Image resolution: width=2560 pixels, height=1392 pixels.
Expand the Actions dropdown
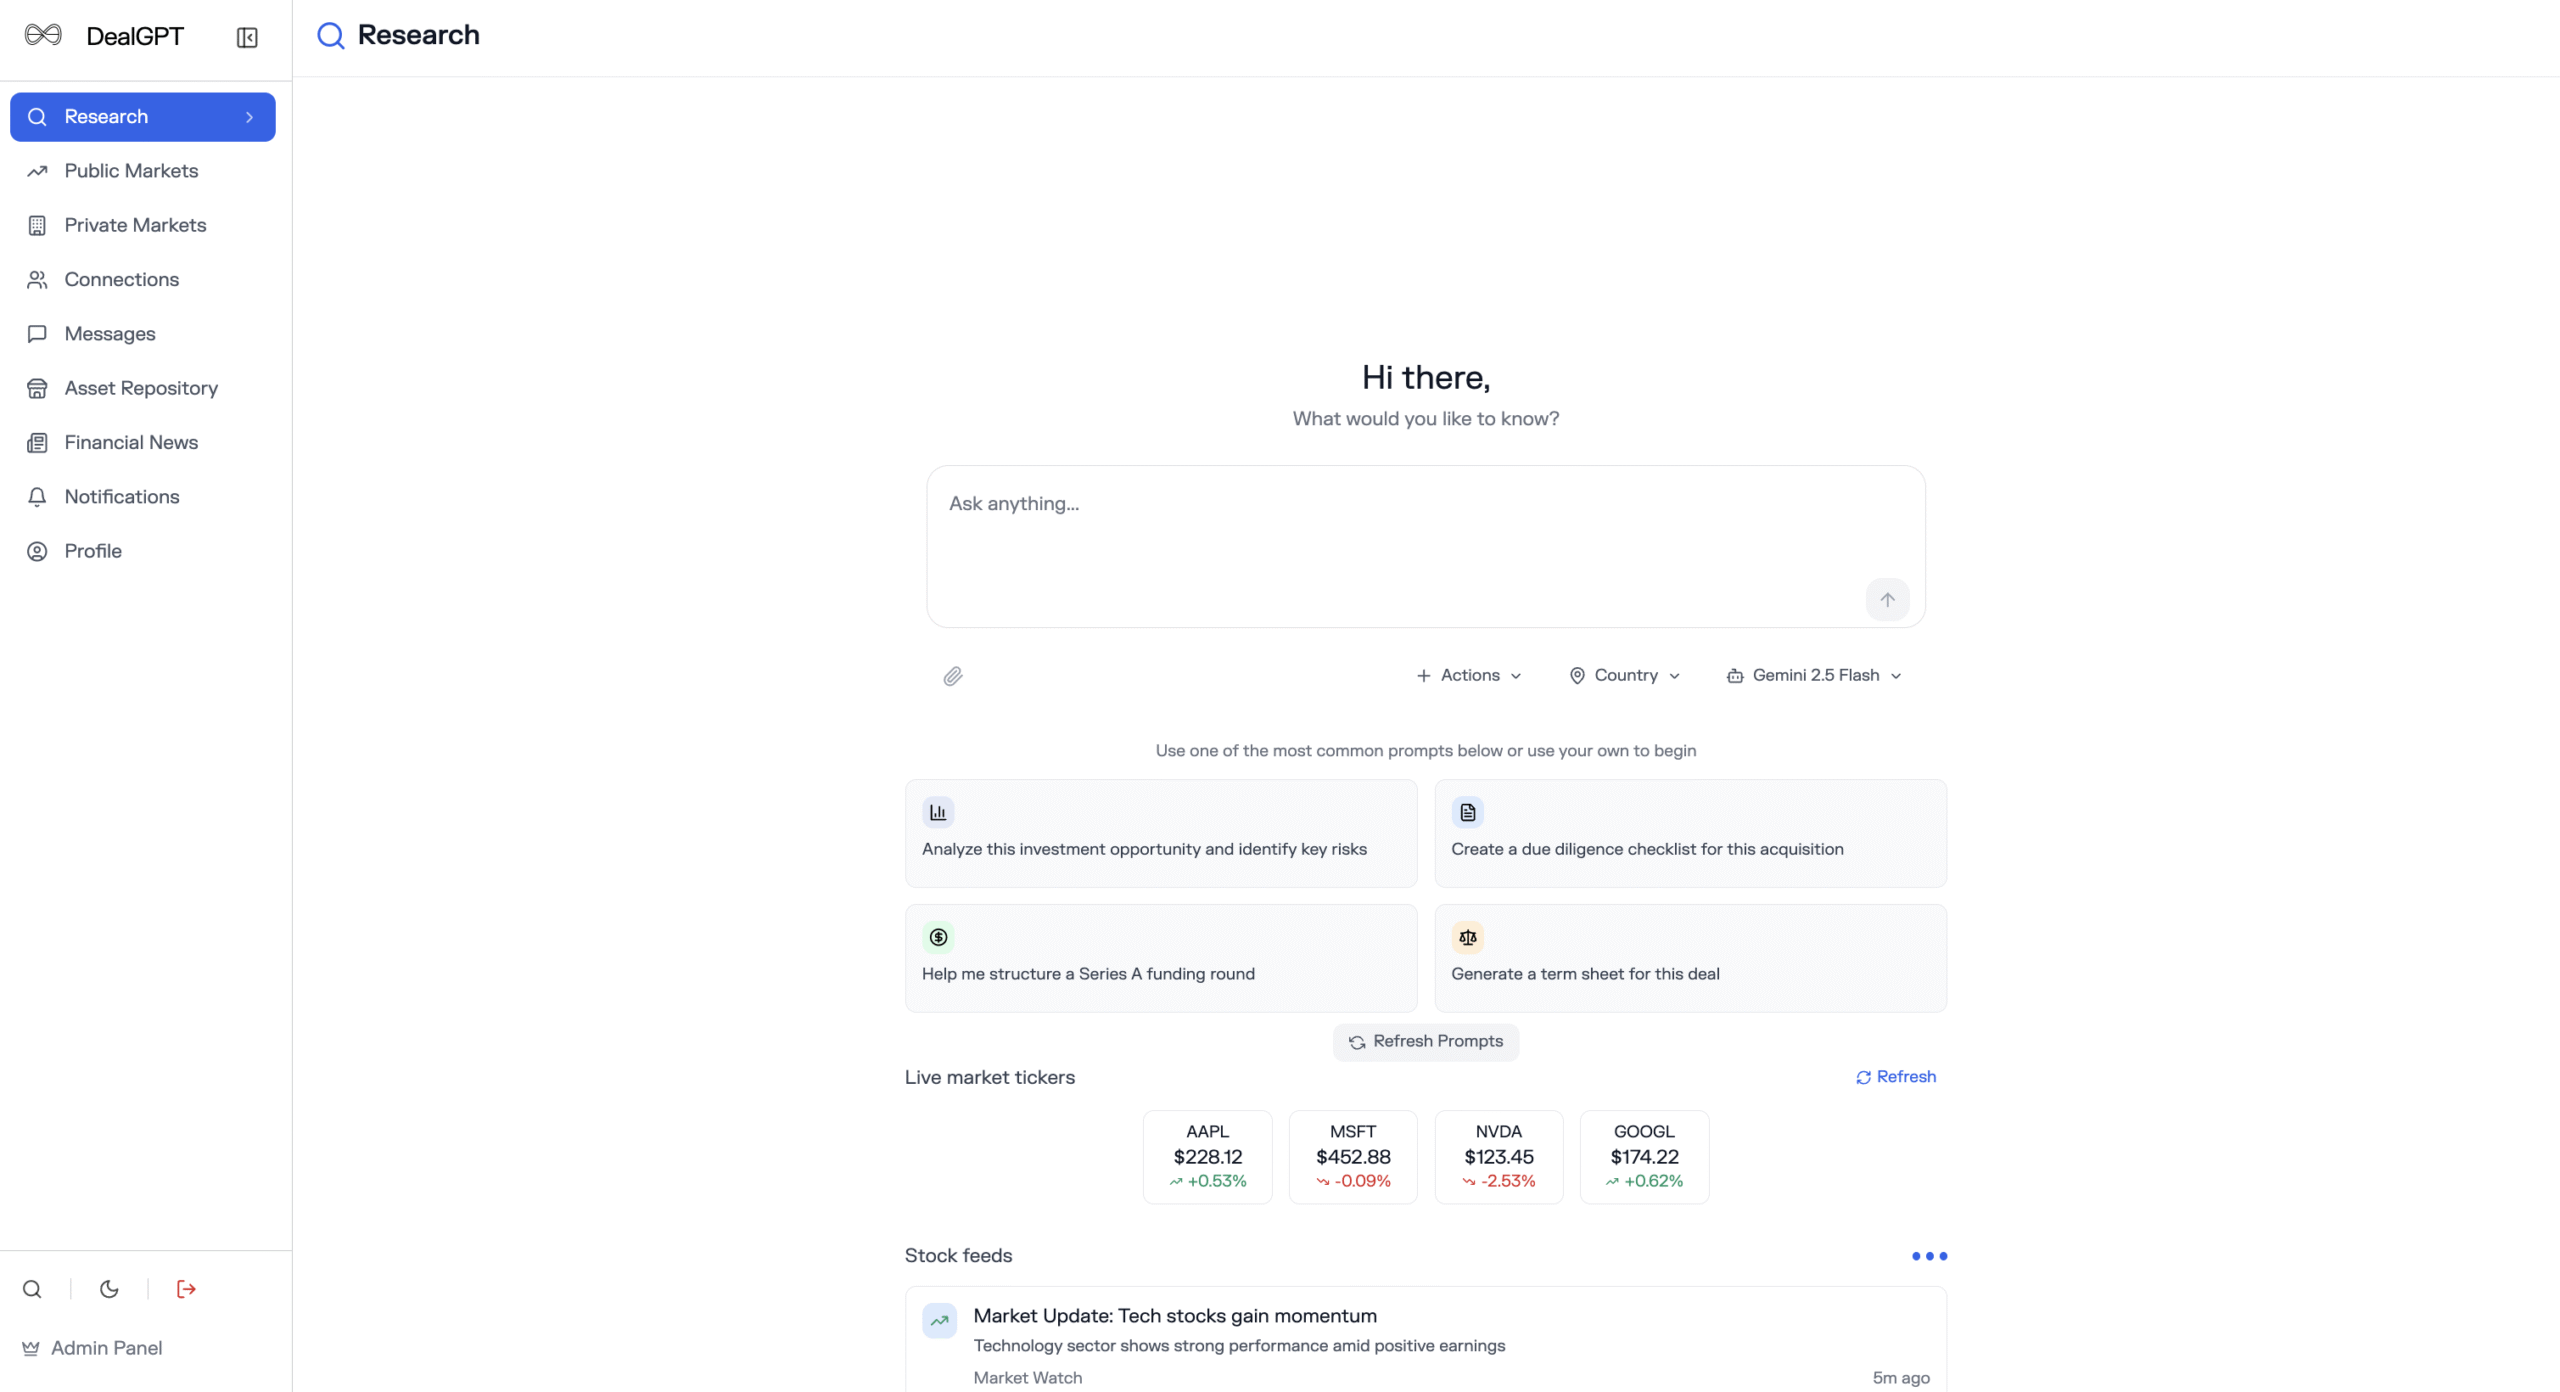click(x=1469, y=676)
